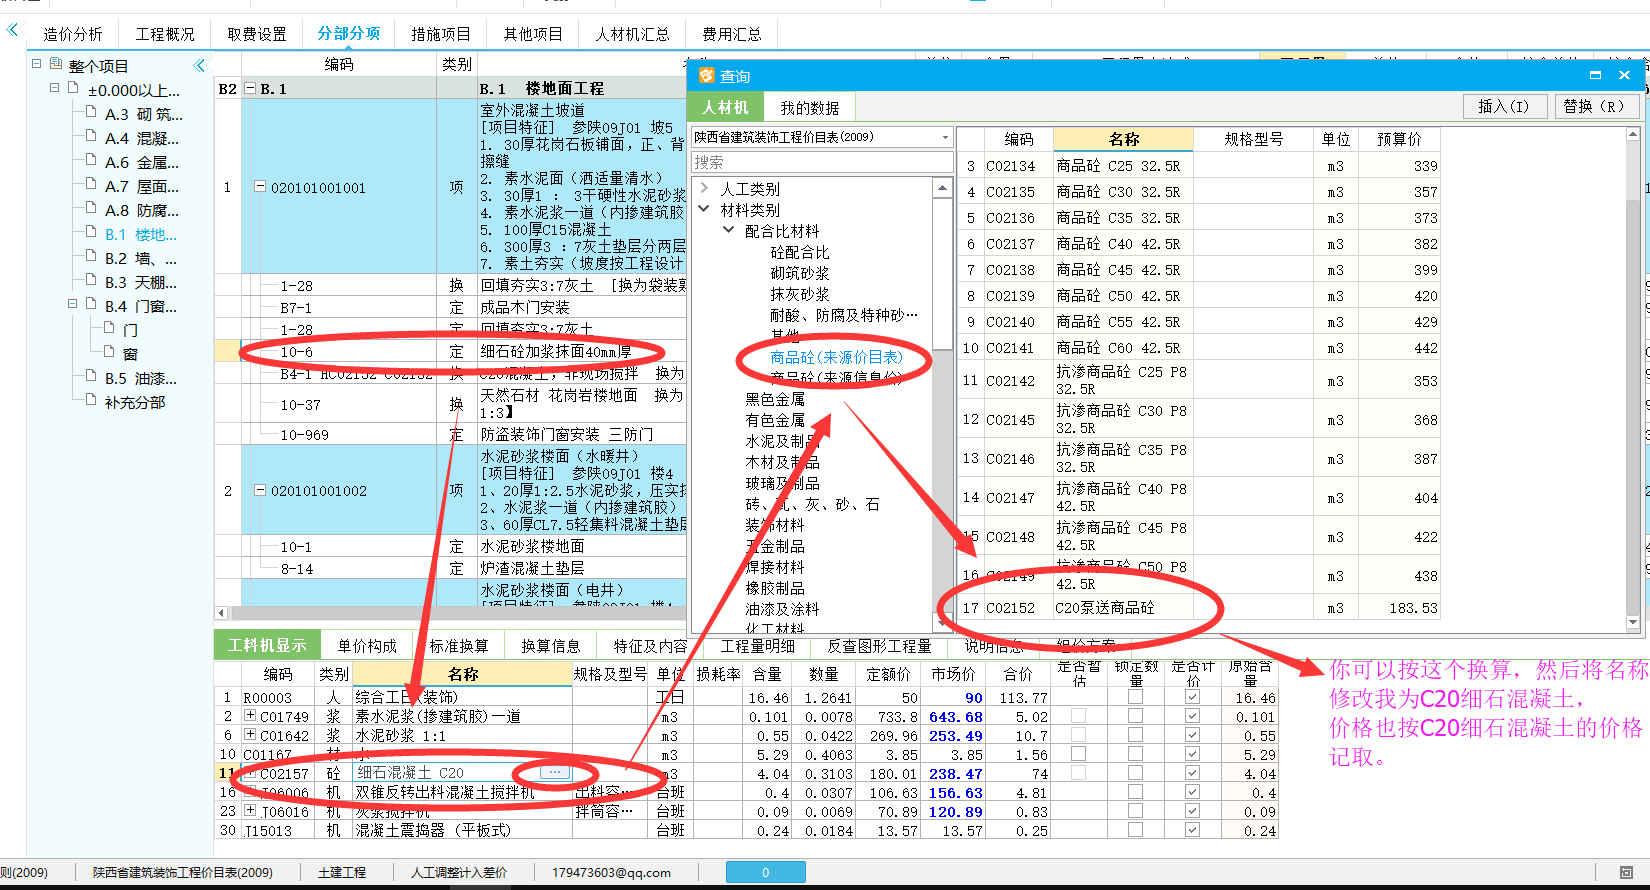
Task: Click the page icon of A.7 屋面 node
Action: click(91, 184)
